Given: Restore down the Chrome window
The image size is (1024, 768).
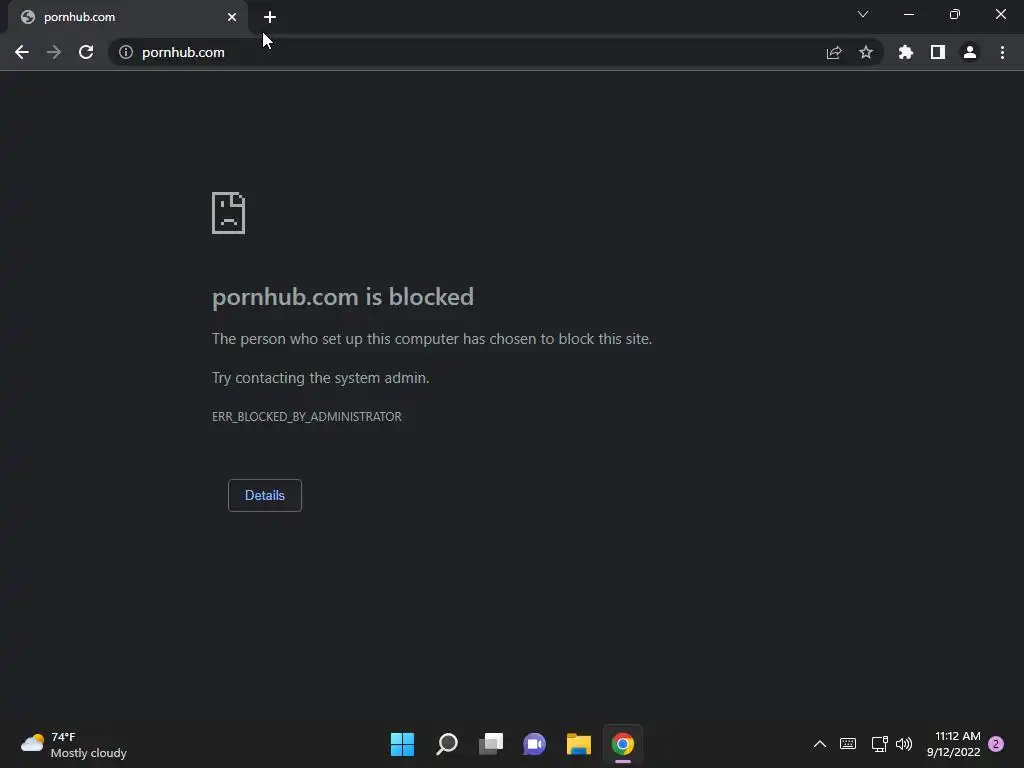Looking at the screenshot, I should [955, 14].
